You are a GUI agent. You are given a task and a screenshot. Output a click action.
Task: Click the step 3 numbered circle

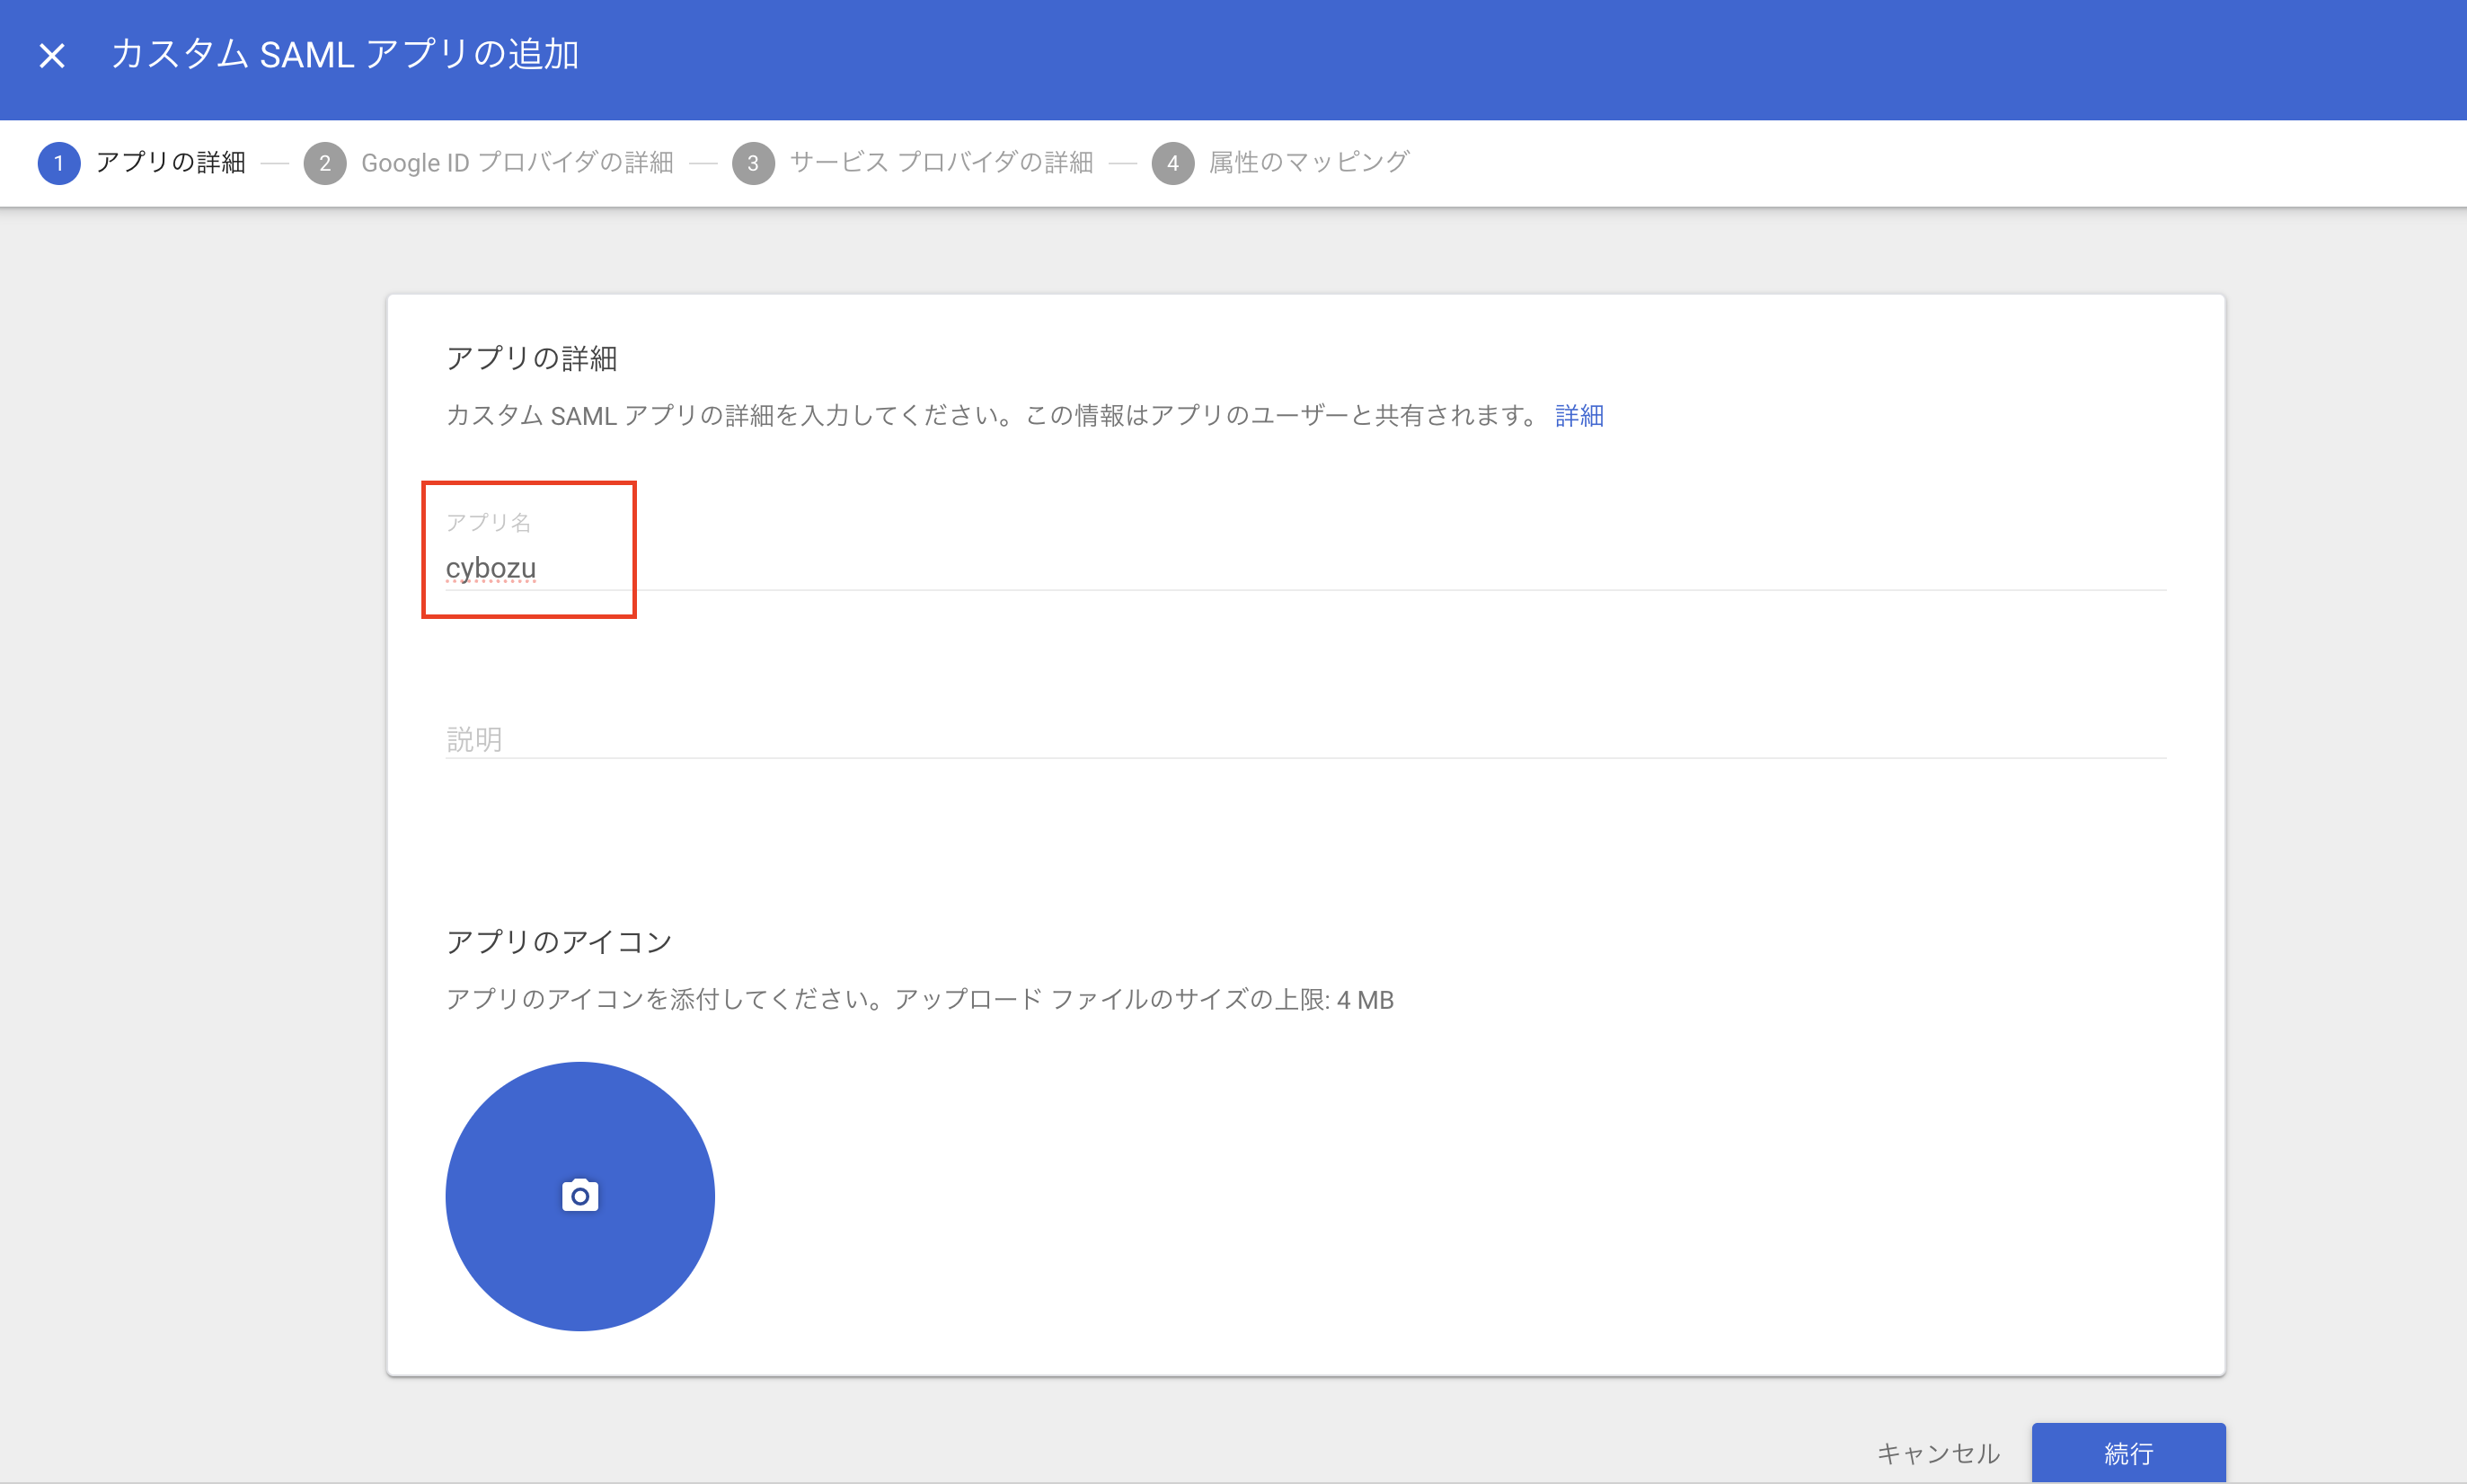pos(754,163)
